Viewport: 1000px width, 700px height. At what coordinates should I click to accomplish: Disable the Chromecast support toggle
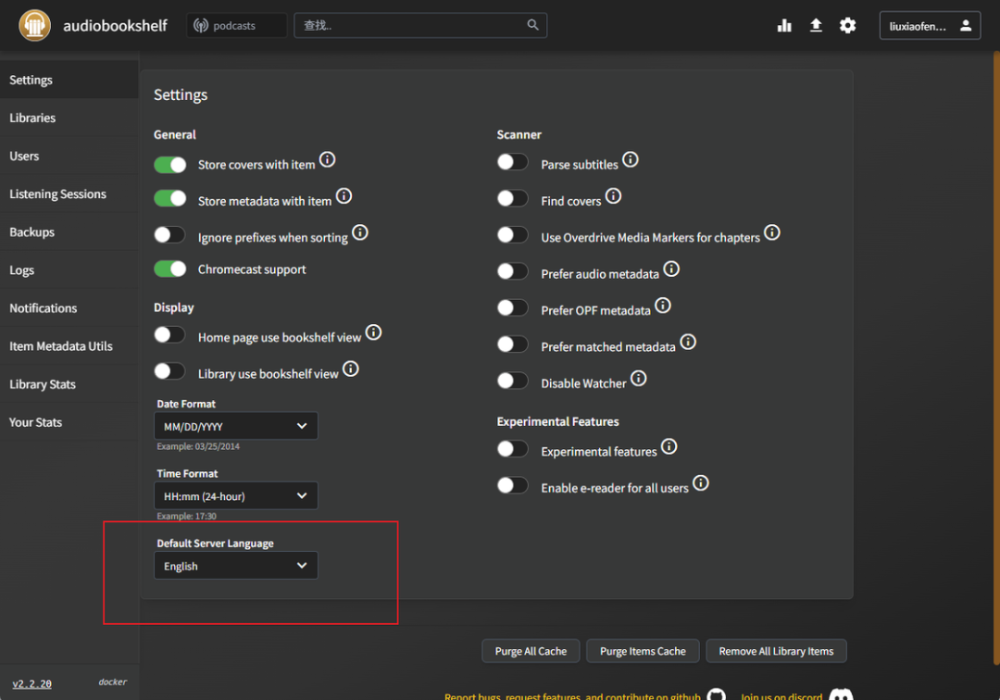click(x=170, y=269)
